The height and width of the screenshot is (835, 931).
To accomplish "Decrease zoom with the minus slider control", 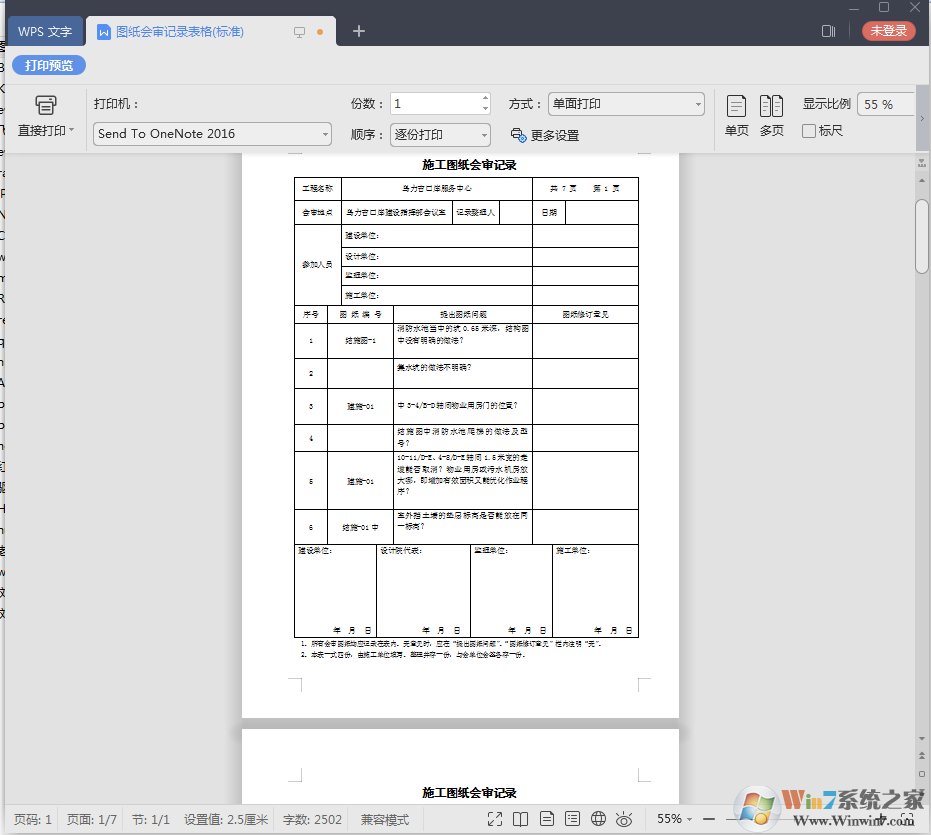I will pos(712,818).
